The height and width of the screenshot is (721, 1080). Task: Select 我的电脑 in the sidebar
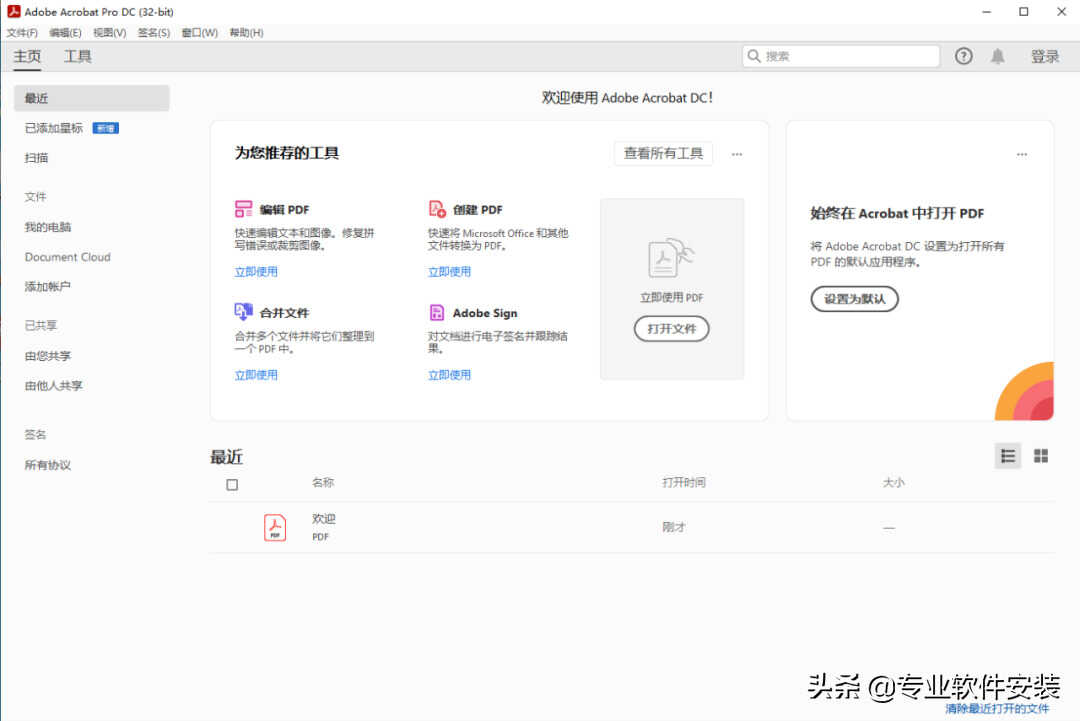48,227
